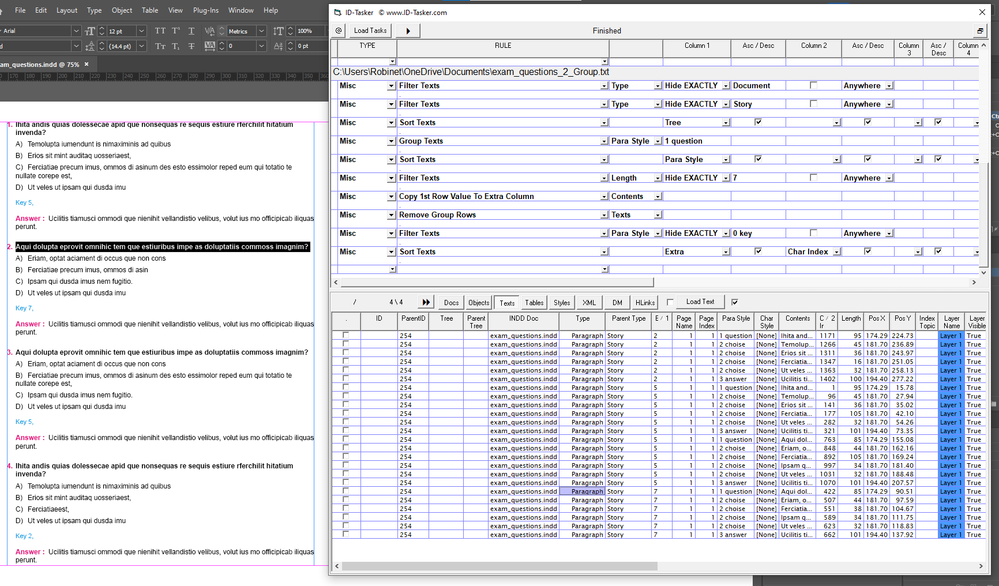Switch to the Docs tab in ID-Tasker
Image resolution: width=999 pixels, height=586 pixels.
(451, 303)
